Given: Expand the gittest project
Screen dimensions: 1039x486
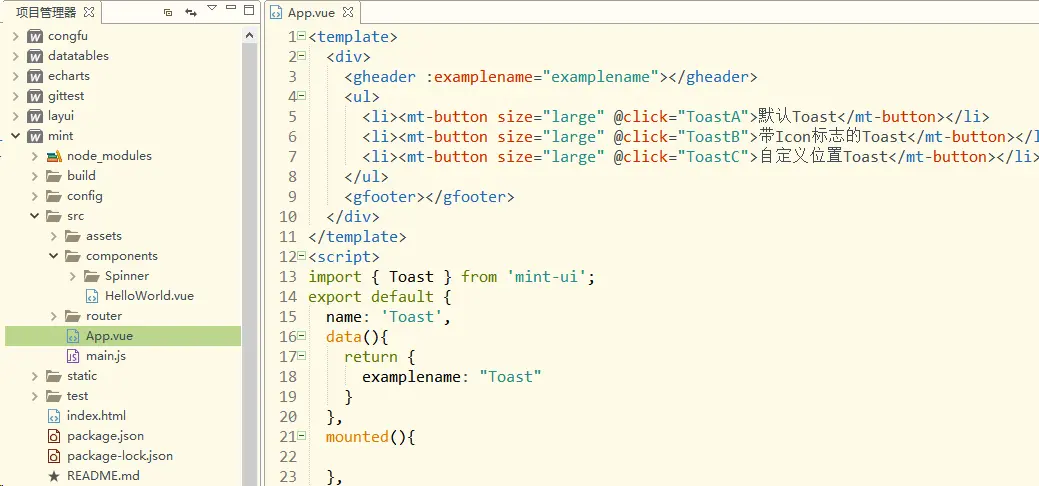Looking at the screenshot, I should pyautogui.click(x=15, y=96).
